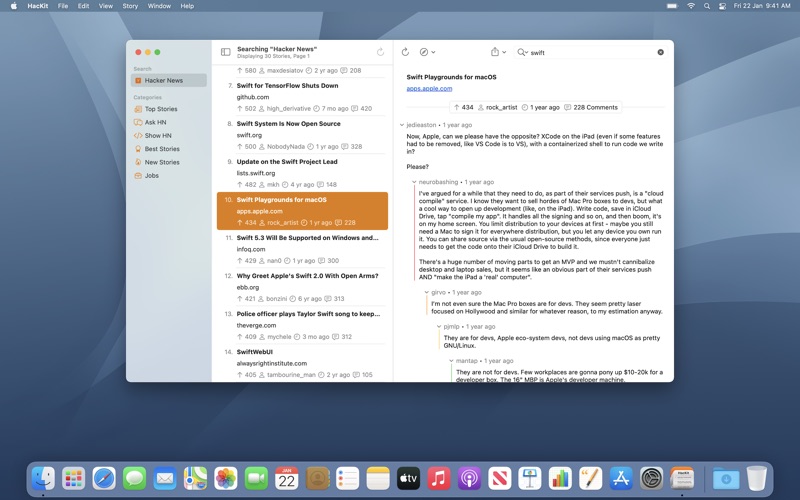Select Best Stories in the sidebar
The height and width of the screenshot is (500, 800).
(x=161, y=148)
